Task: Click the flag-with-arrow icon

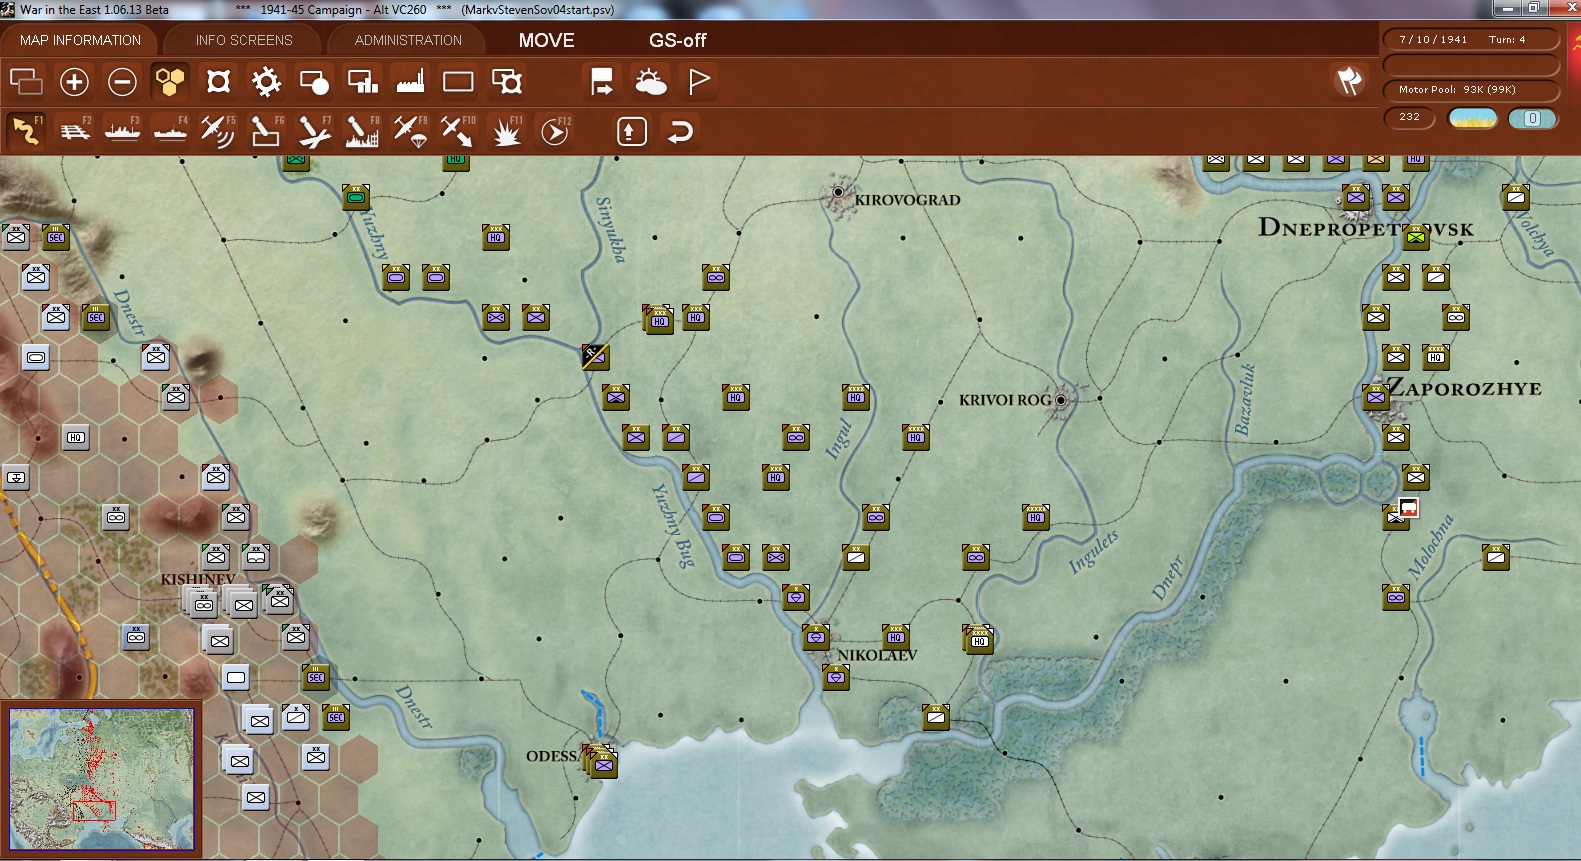Action: 602,81
